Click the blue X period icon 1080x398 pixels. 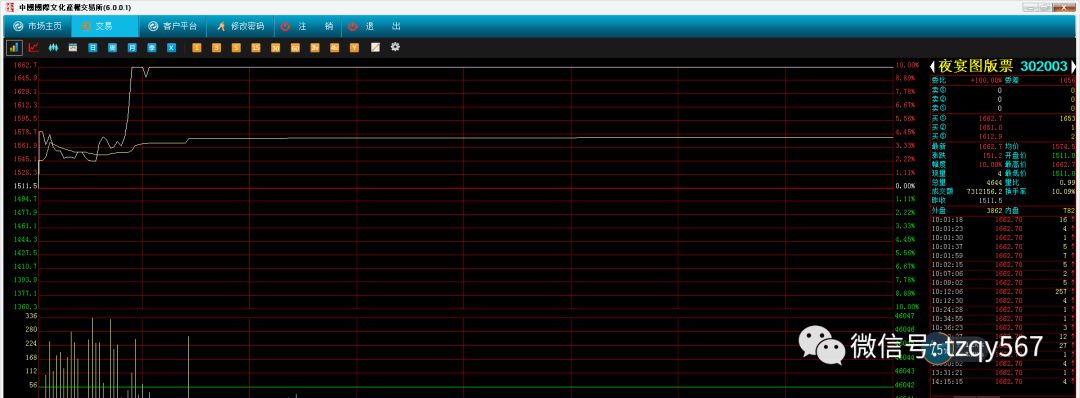(x=172, y=48)
